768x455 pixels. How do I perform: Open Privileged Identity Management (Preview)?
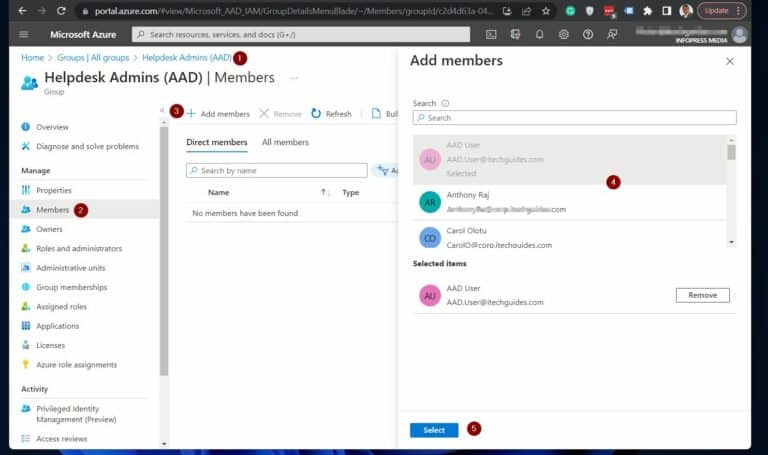(x=76, y=414)
